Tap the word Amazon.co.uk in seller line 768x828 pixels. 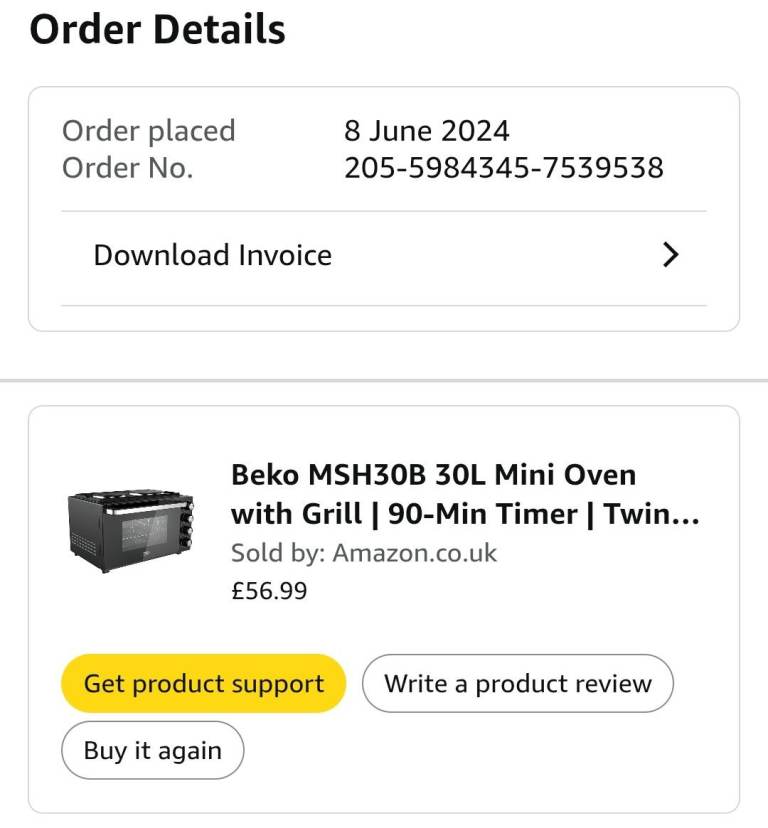pyautogui.click(x=415, y=553)
